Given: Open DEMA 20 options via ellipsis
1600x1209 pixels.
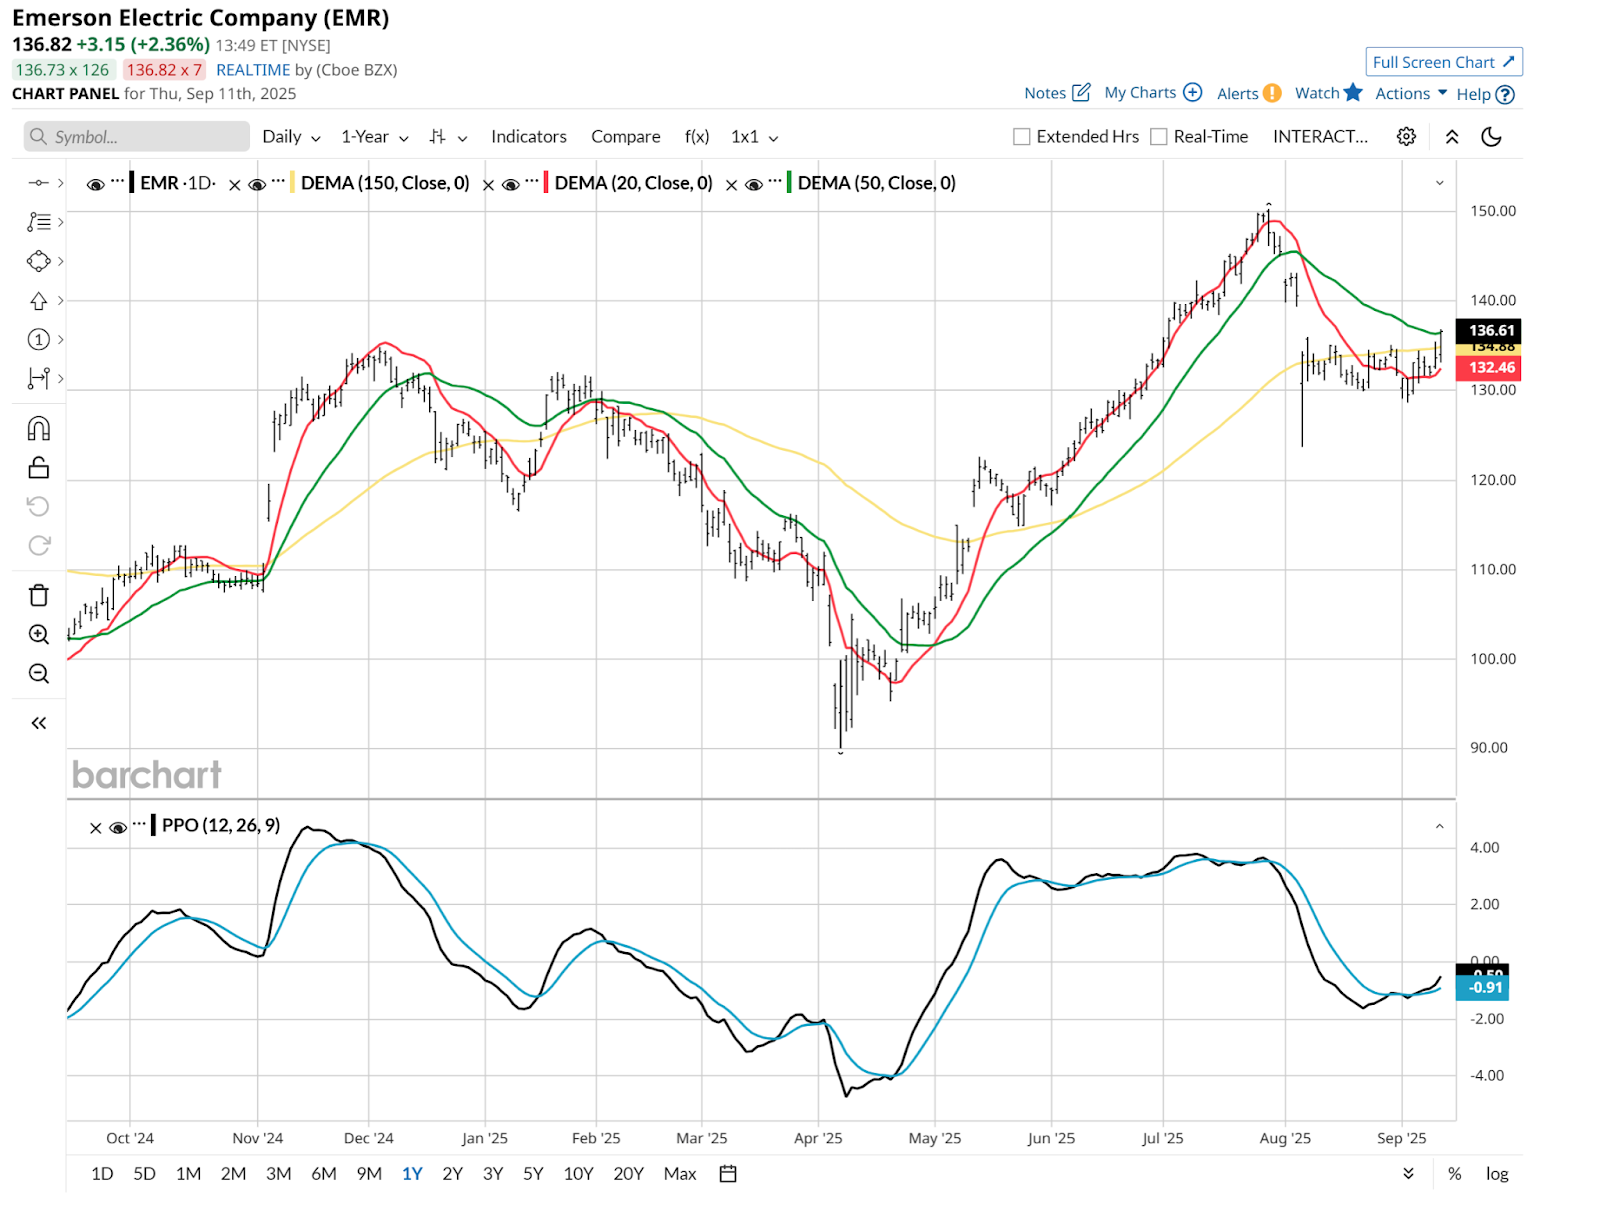Looking at the screenshot, I should click(x=532, y=181).
